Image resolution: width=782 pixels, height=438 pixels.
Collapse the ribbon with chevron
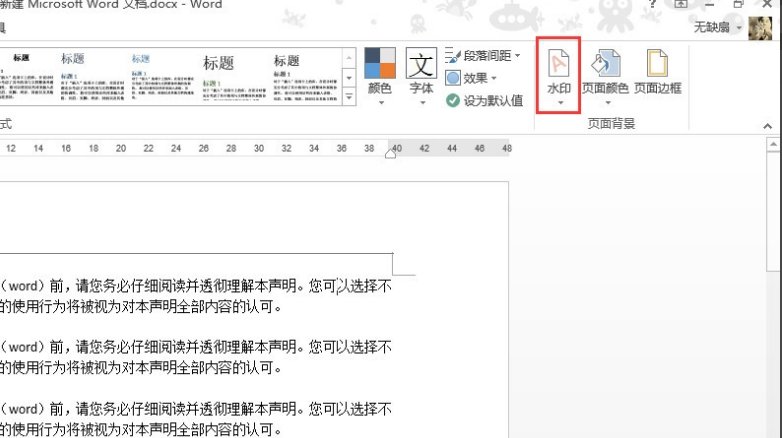pos(767,126)
